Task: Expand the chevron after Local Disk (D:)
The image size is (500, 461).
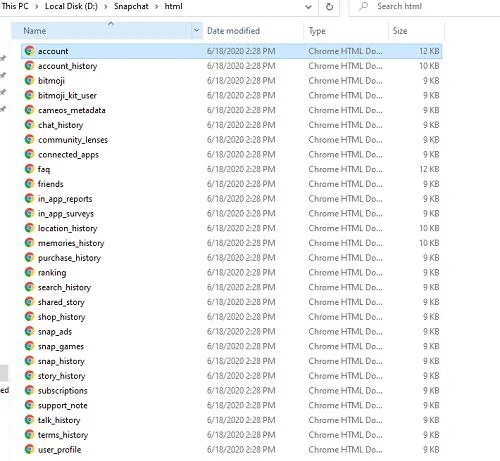Action: pyautogui.click(x=106, y=7)
